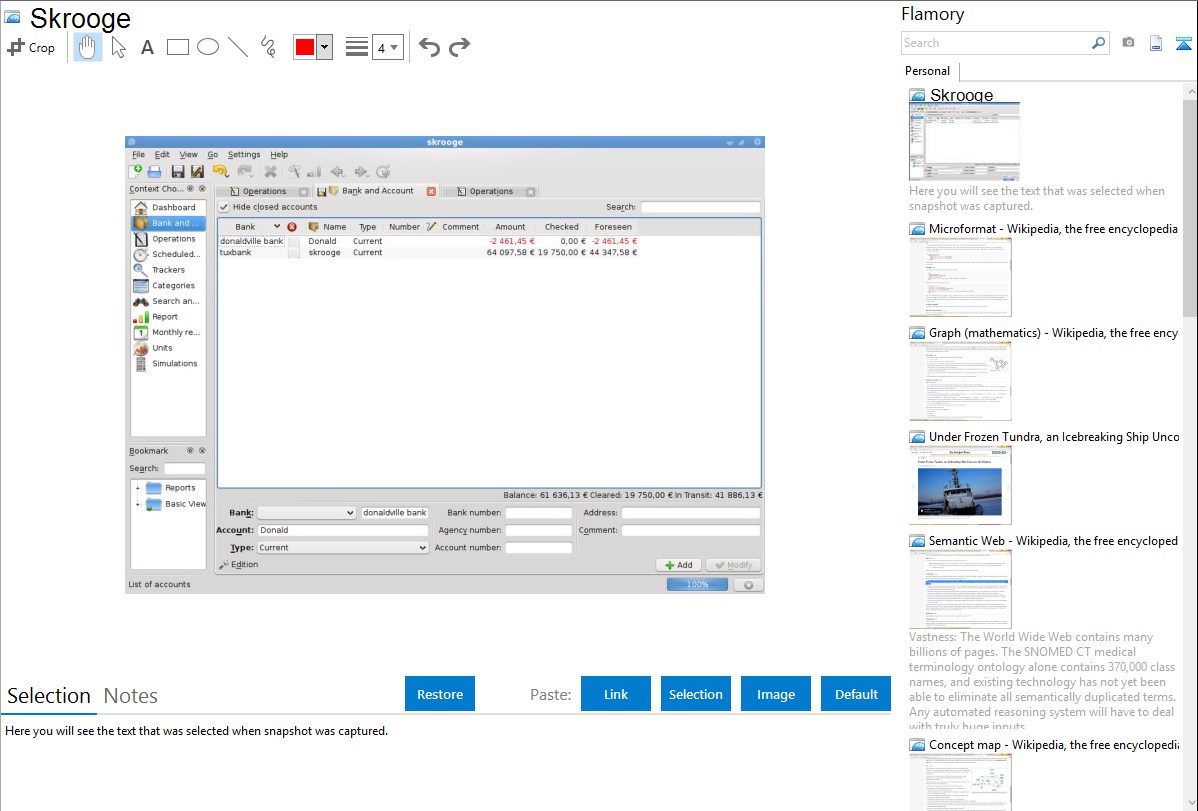Viewport: 1198px width, 811px height.
Task: Choose the straight line drawing tool
Action: tap(238, 47)
